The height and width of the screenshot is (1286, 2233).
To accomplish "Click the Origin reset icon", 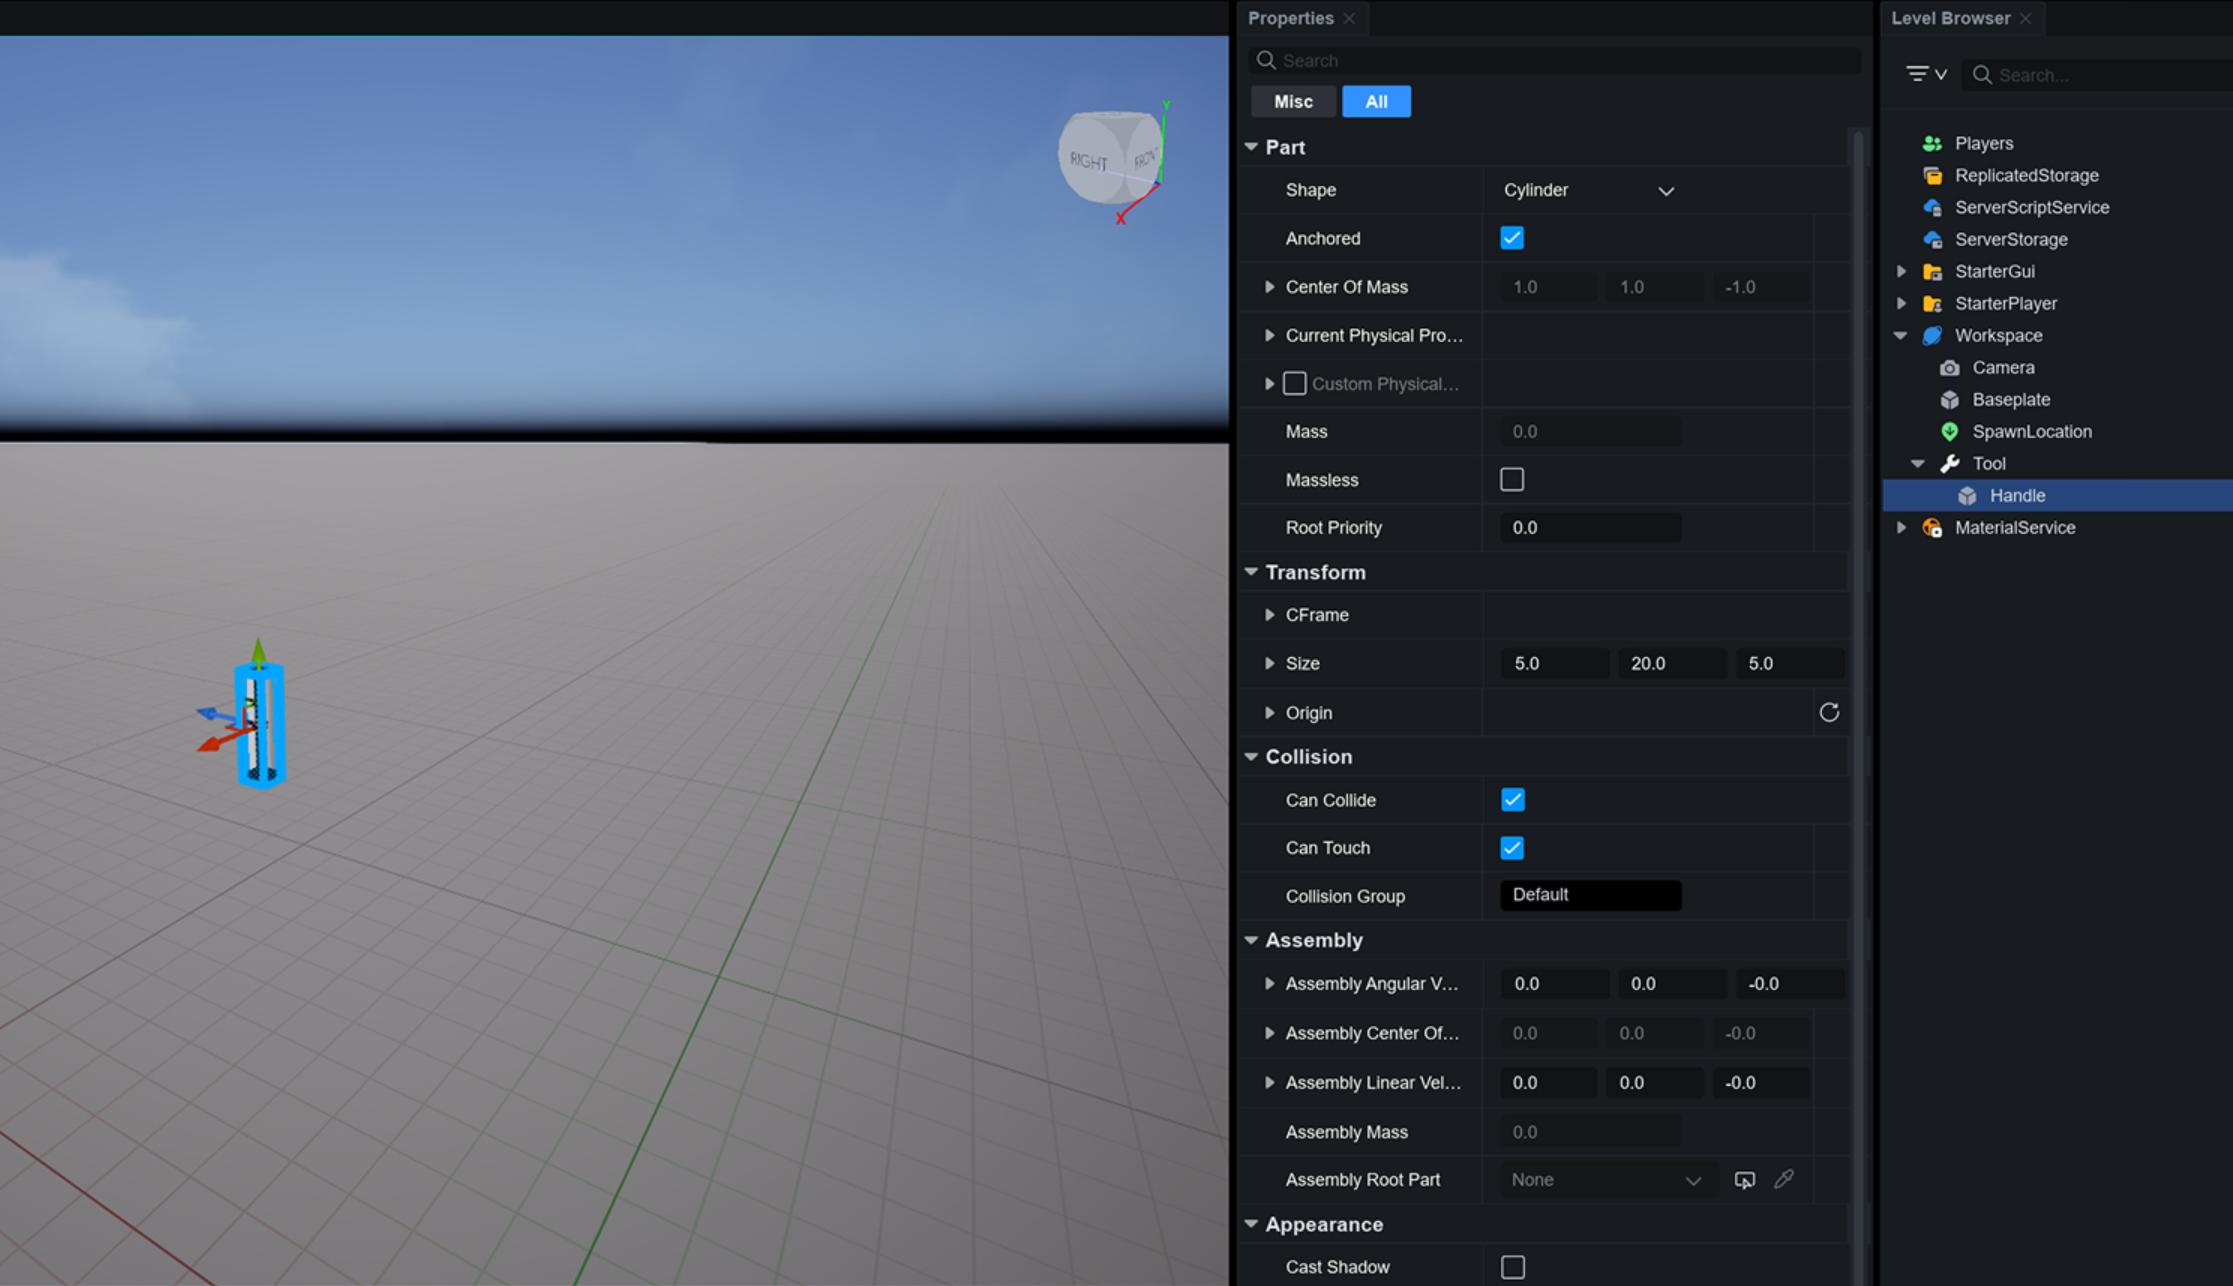I will coord(1828,712).
